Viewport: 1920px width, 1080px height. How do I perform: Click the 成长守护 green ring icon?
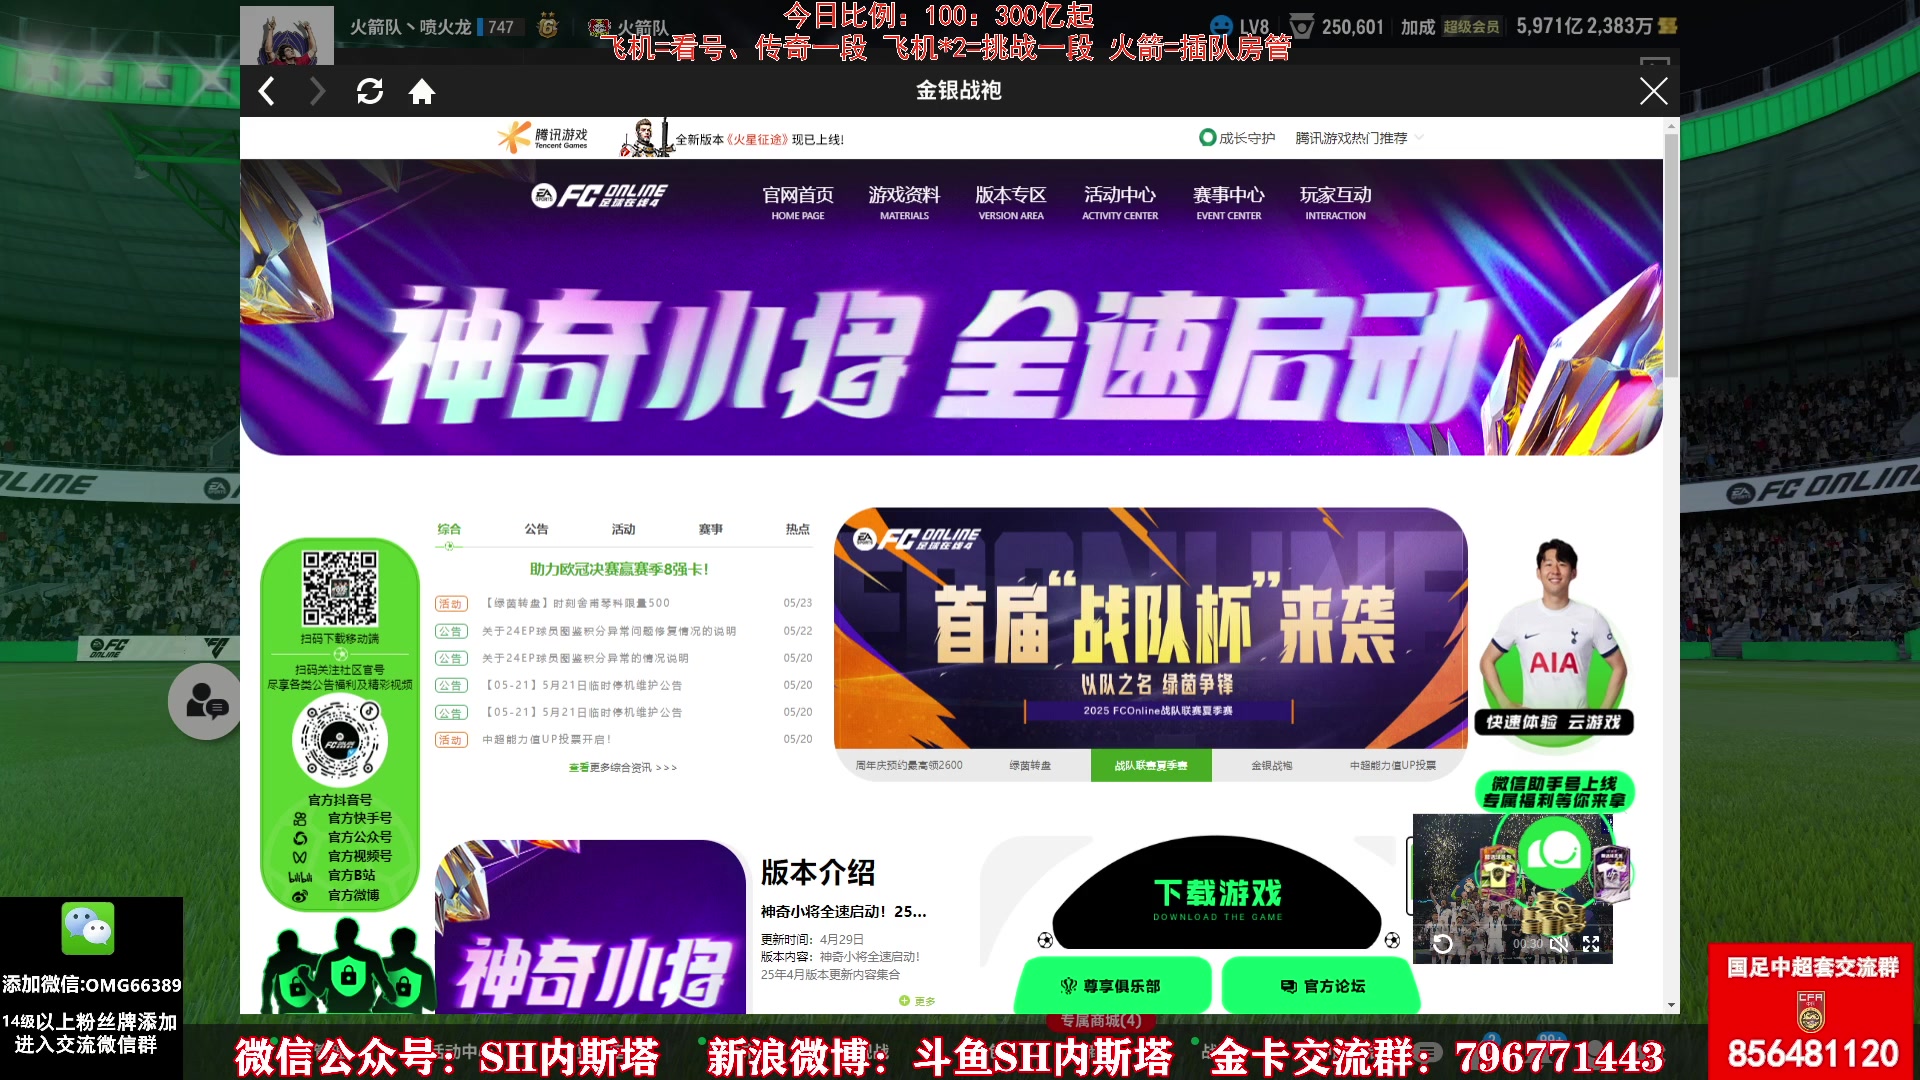1207,138
